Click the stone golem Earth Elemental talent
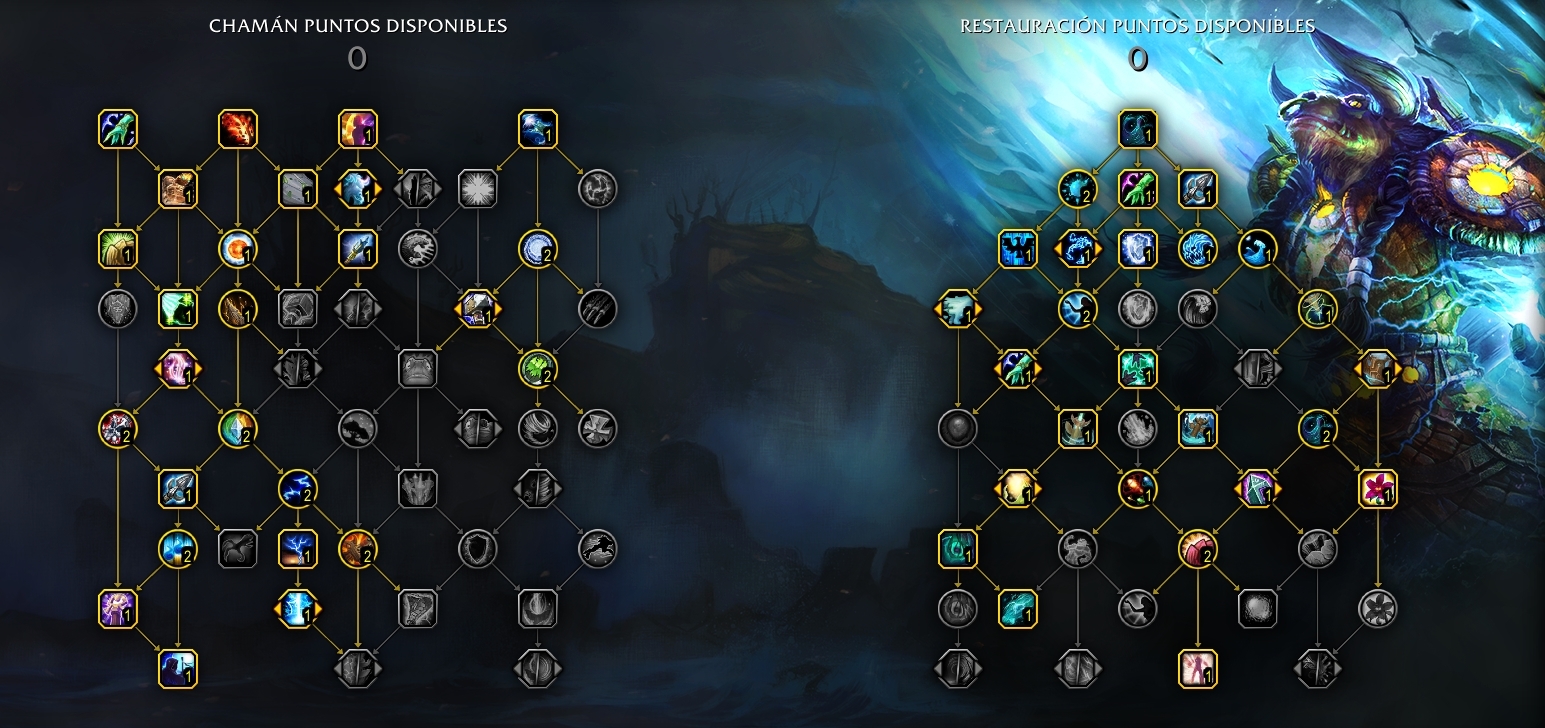Viewport: 1545px width, 728px height. coord(178,189)
